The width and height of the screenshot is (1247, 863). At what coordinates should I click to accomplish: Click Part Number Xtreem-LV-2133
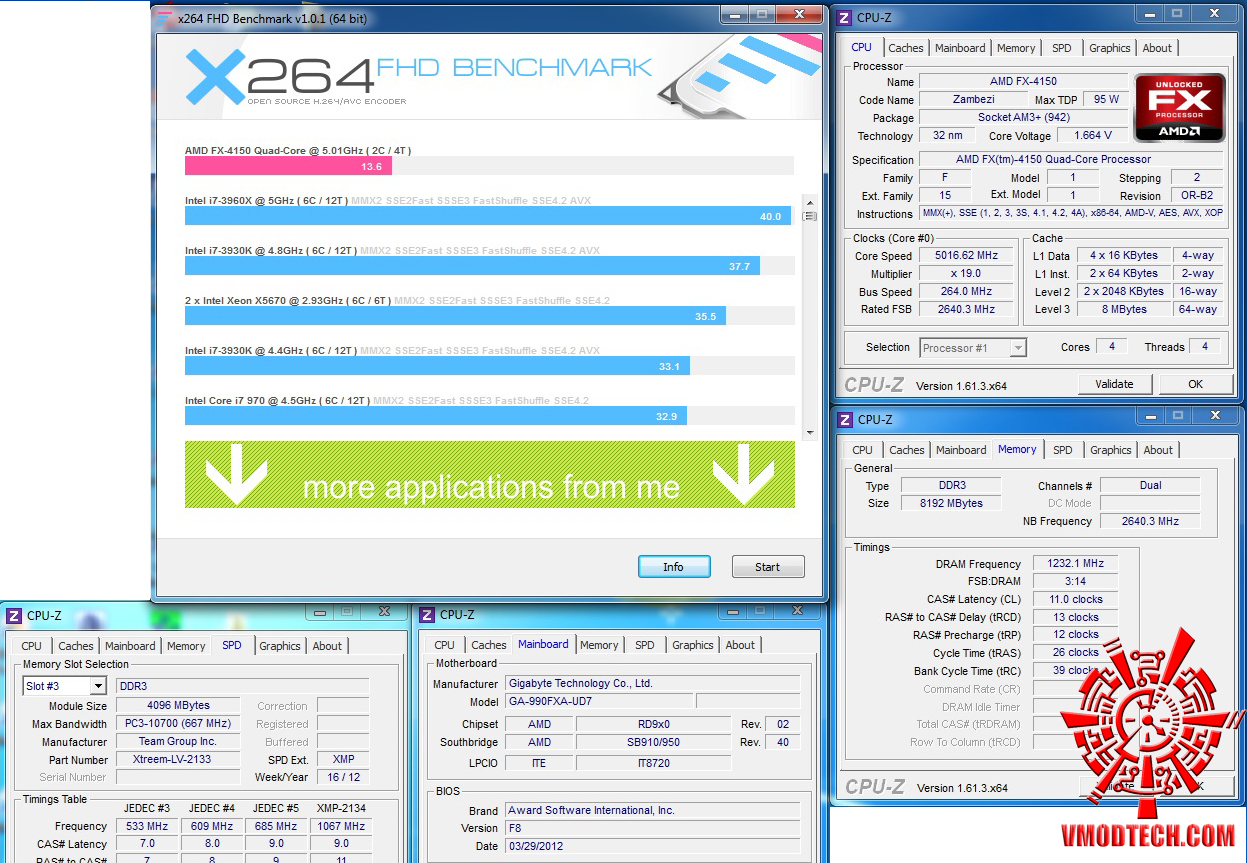coord(176,760)
